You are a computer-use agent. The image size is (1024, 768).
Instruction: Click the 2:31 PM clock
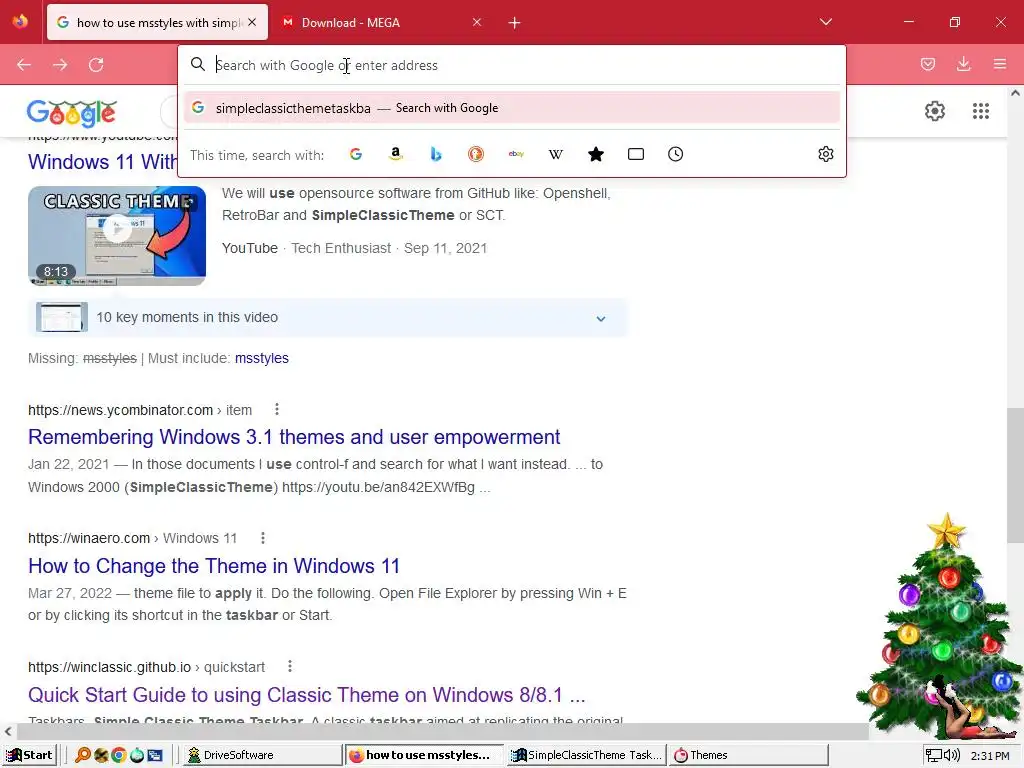tap(989, 756)
